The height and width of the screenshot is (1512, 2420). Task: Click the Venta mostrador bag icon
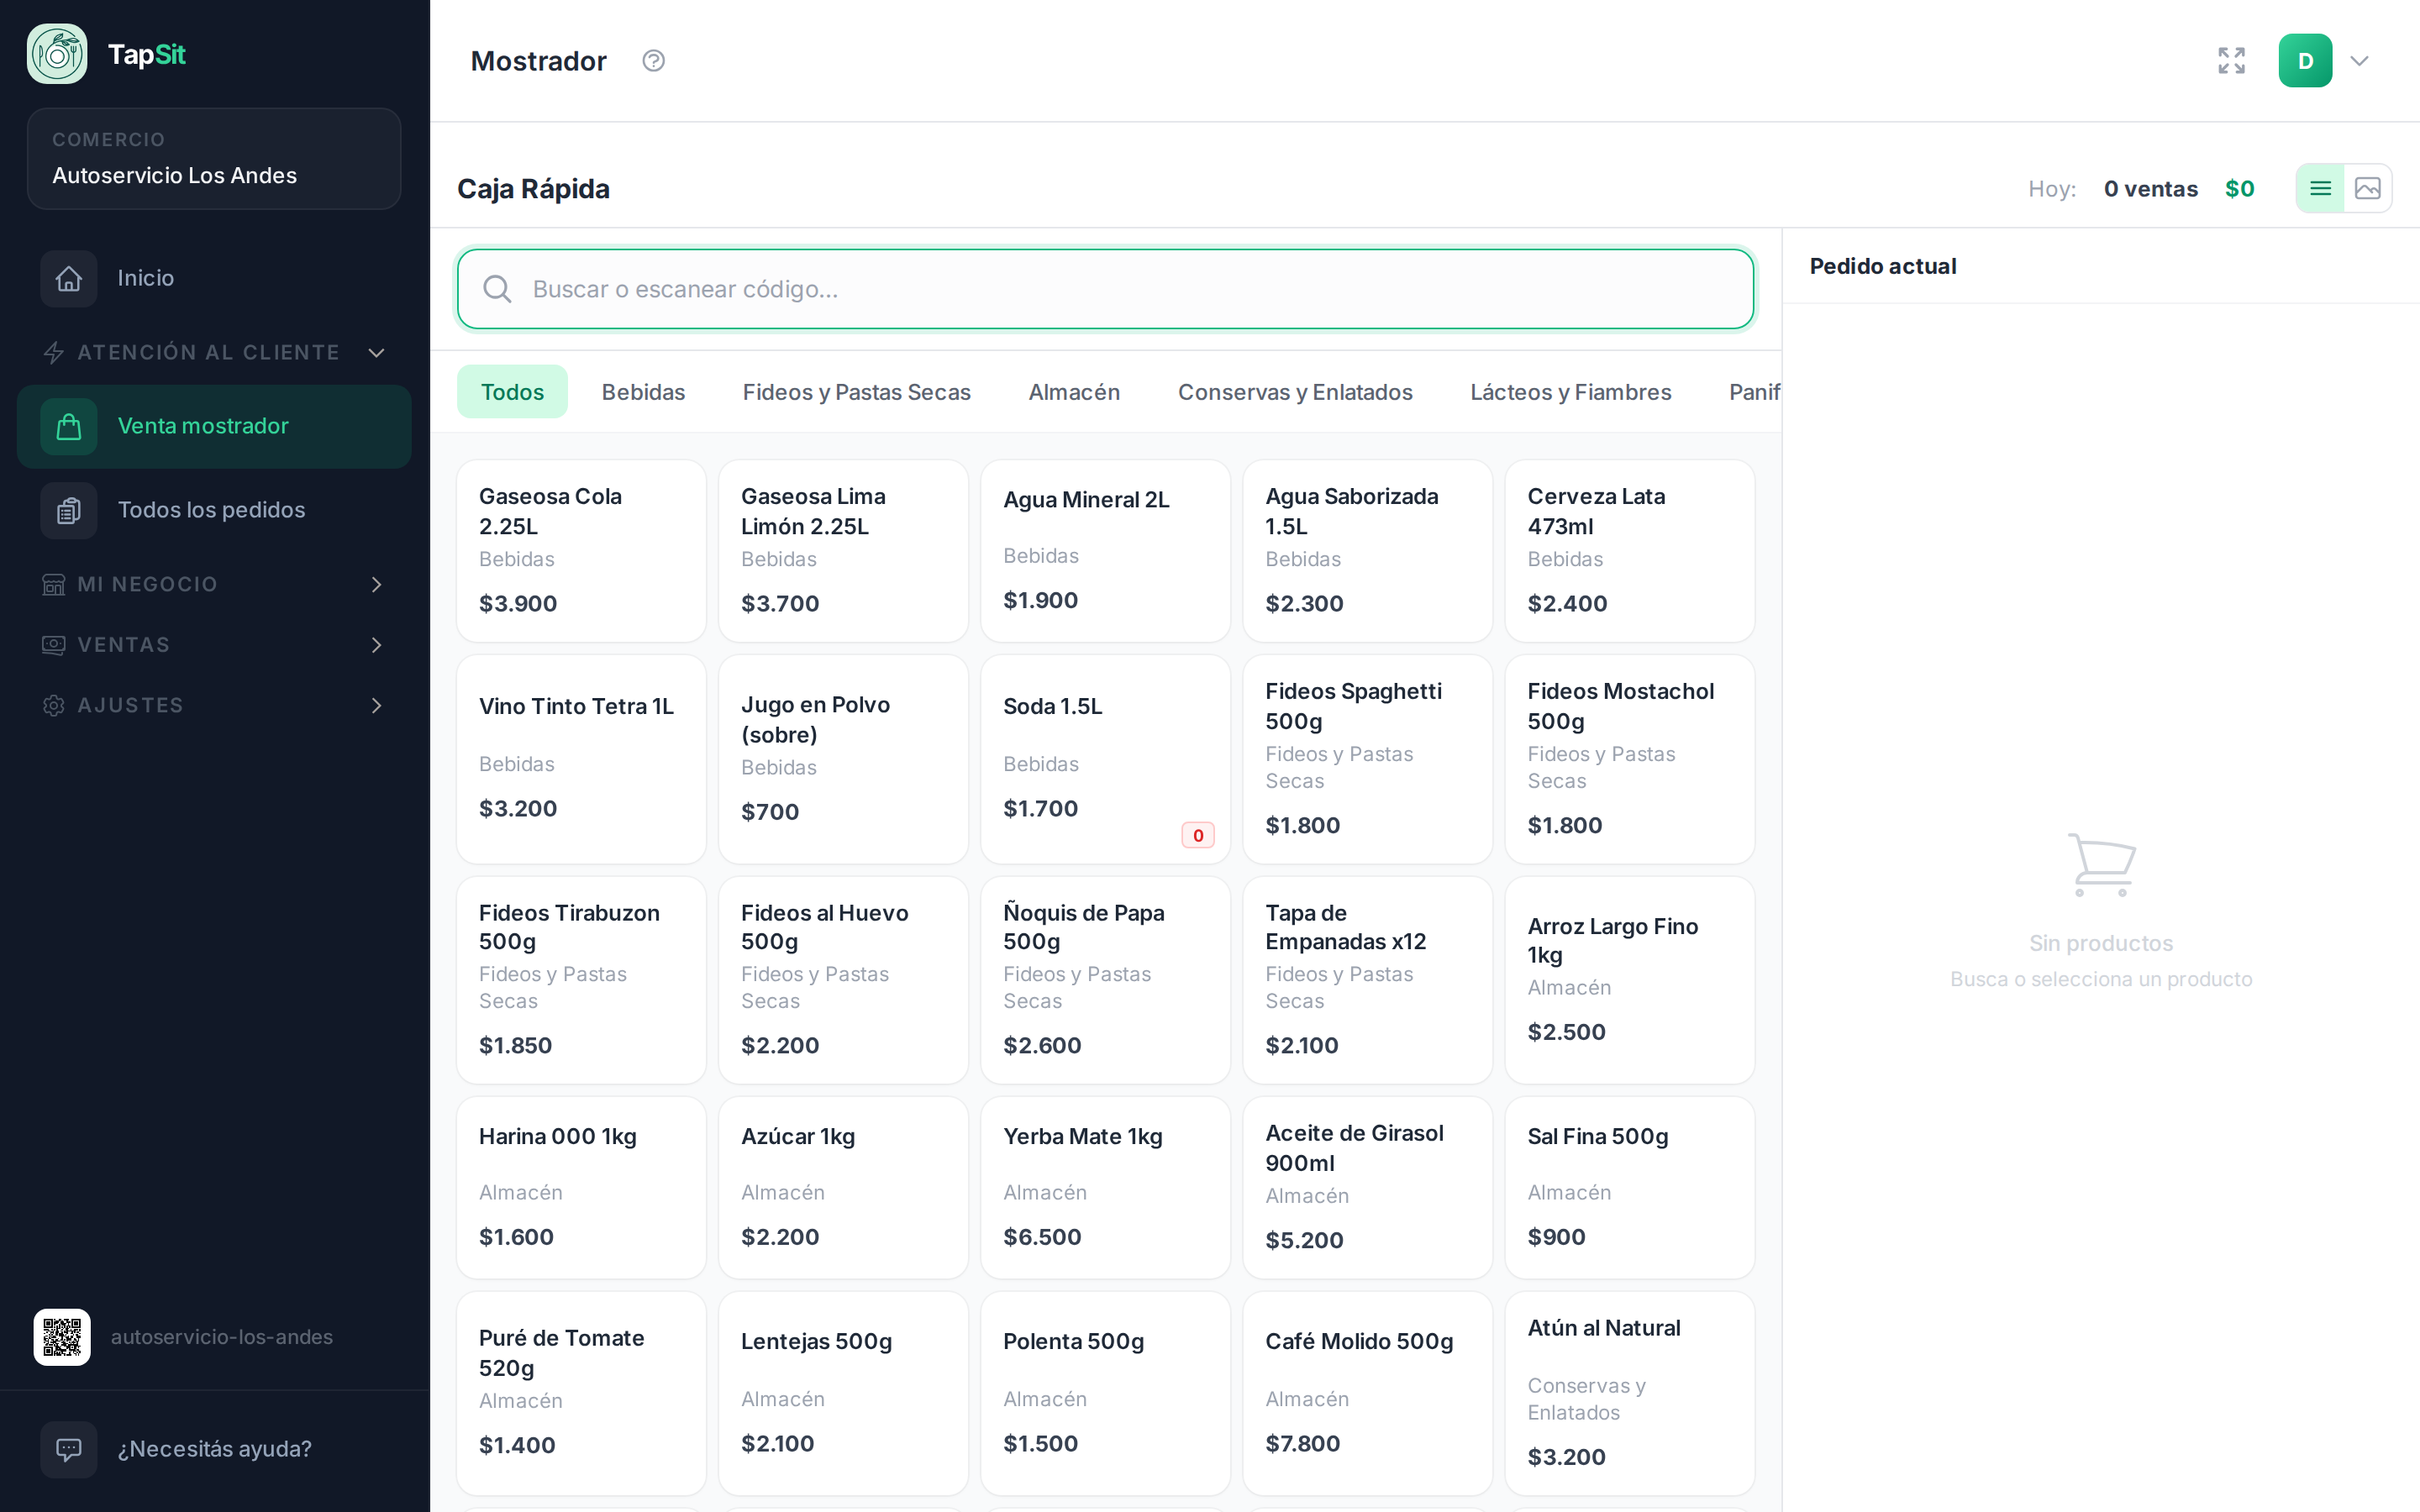point(68,426)
